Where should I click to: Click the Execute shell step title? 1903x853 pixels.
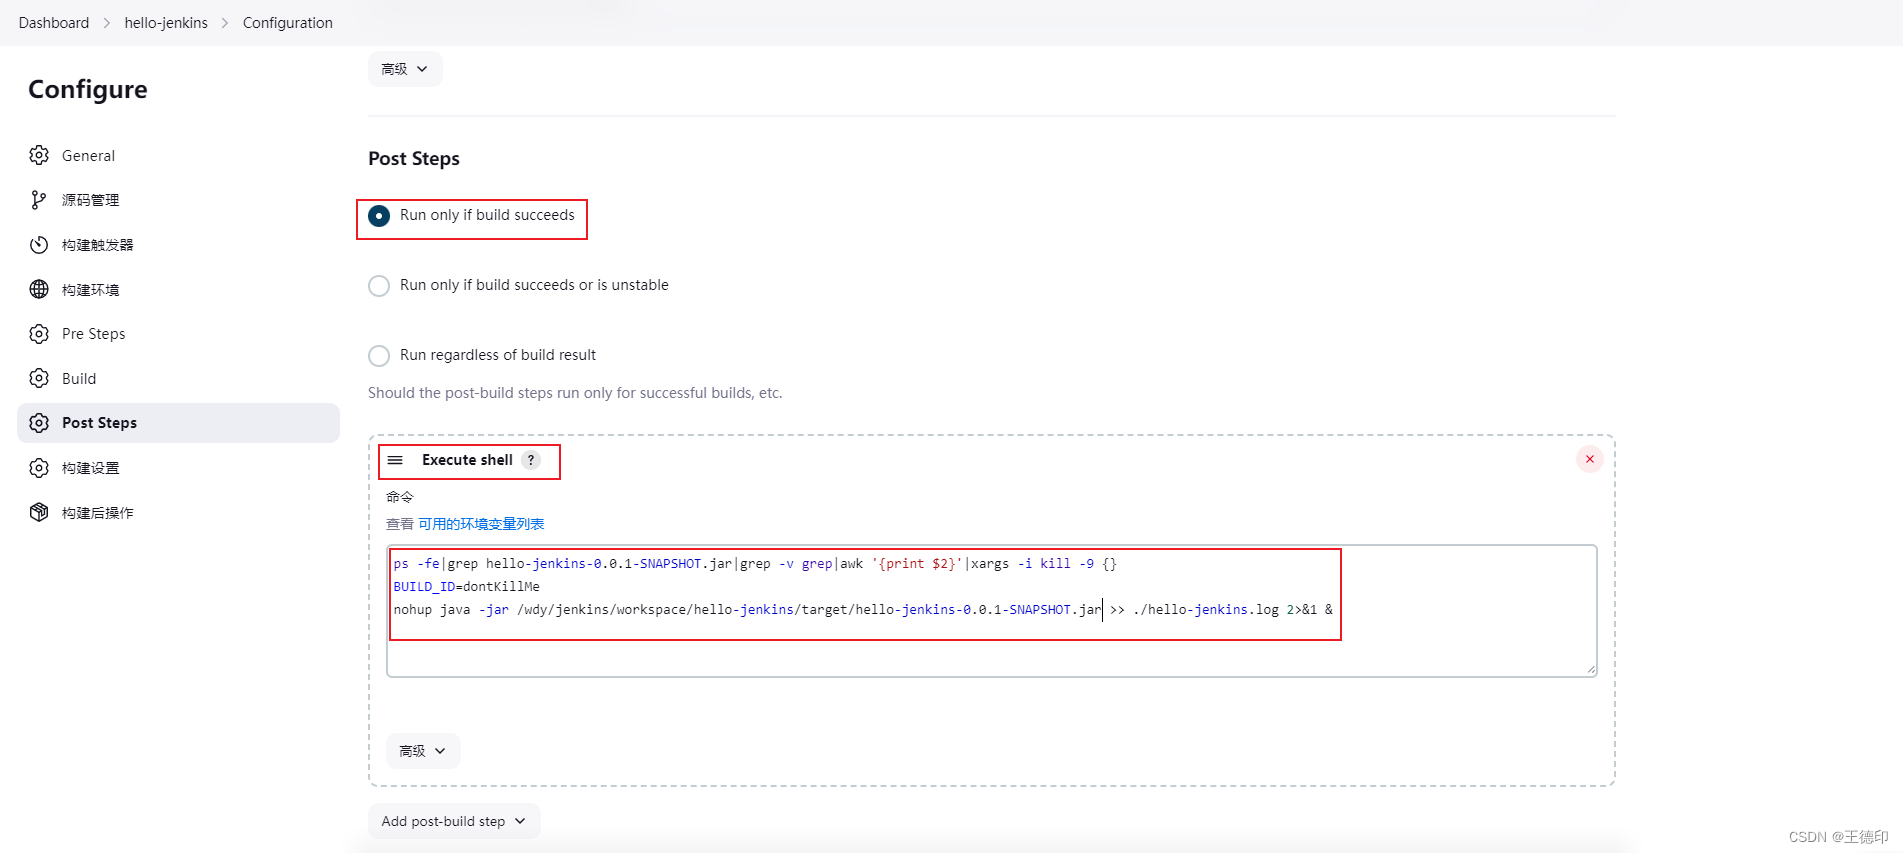click(x=467, y=460)
